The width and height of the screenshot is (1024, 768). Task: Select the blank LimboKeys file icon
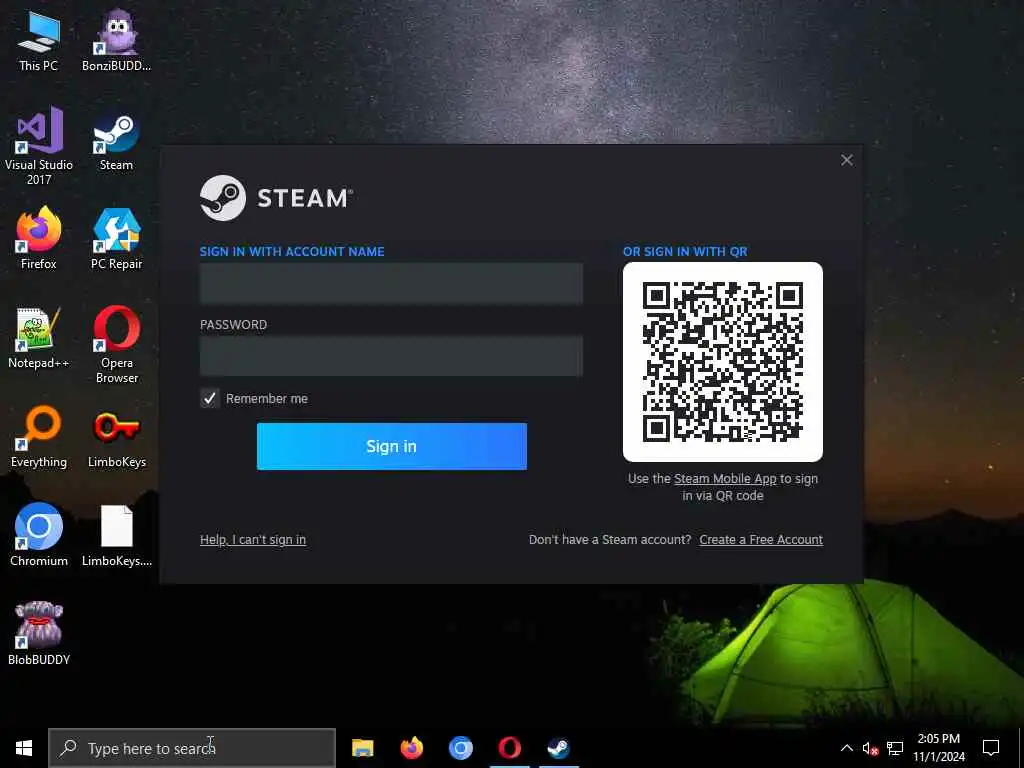tap(116, 535)
